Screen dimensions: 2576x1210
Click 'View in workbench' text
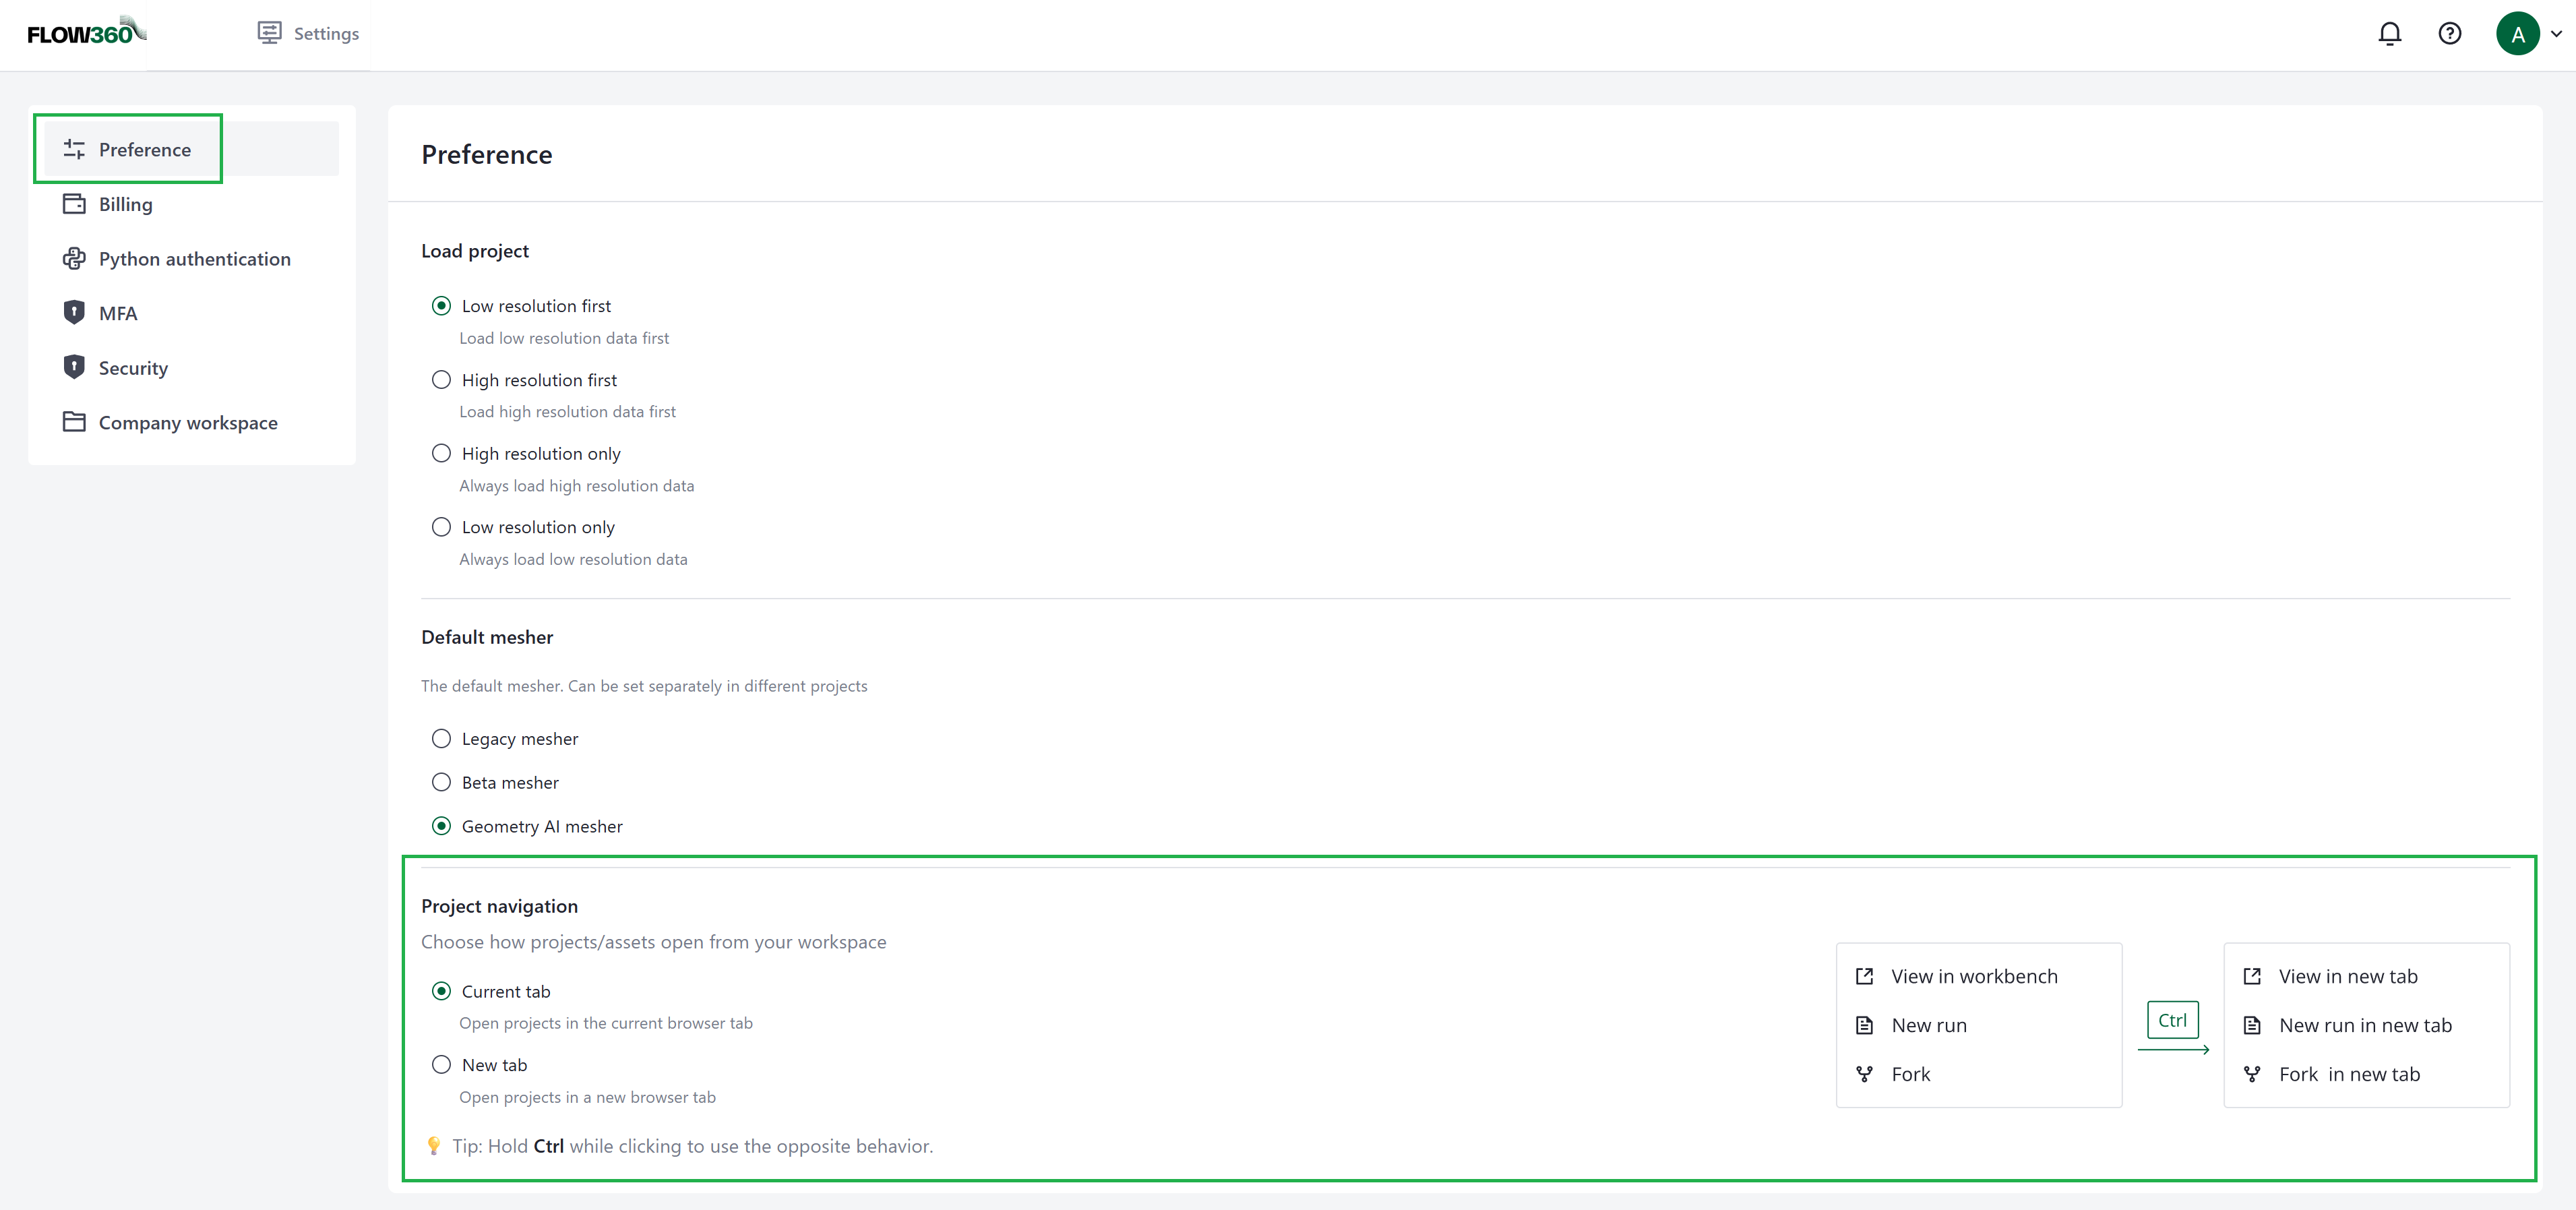[x=1974, y=976]
